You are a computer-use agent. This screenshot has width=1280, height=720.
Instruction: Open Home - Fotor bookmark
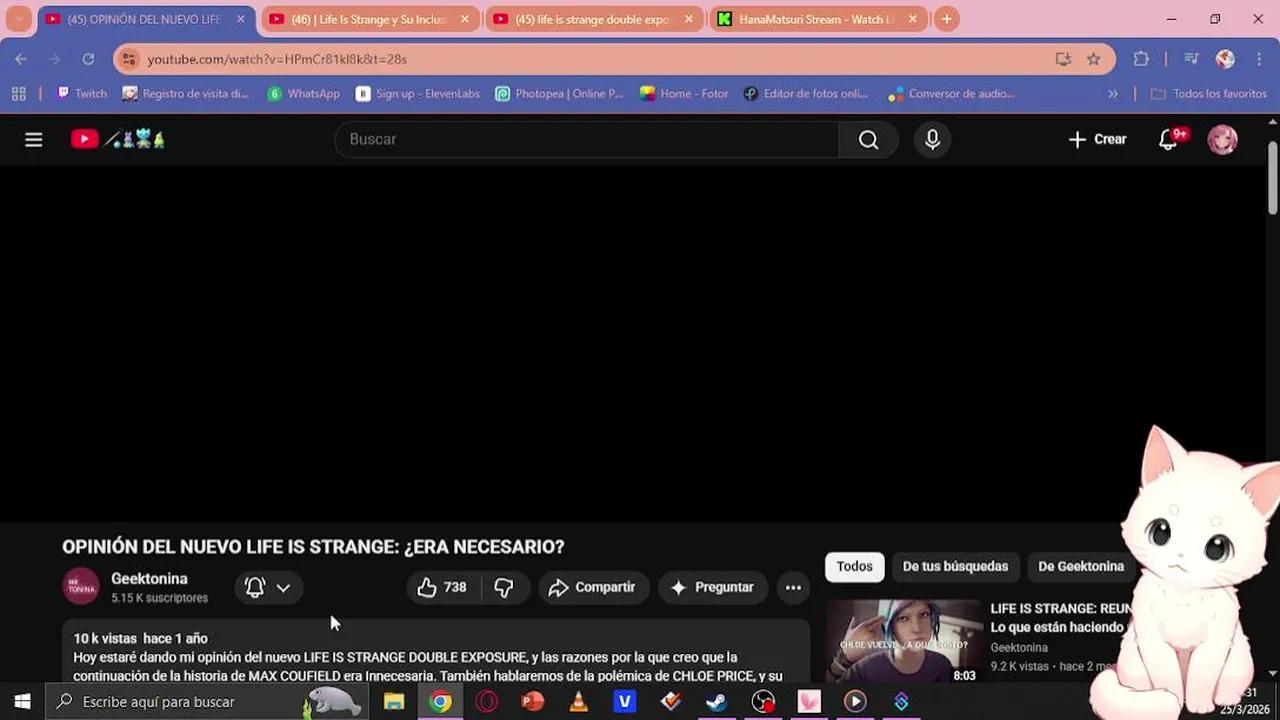click(685, 93)
